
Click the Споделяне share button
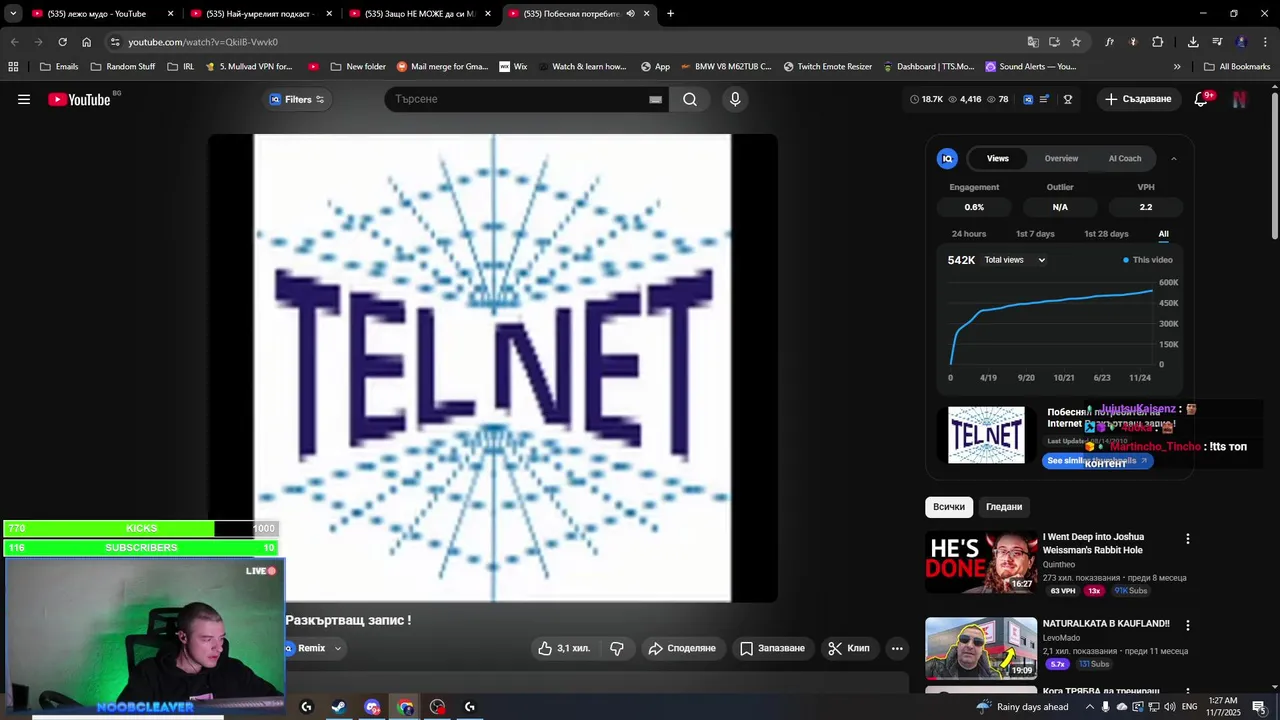(x=682, y=648)
